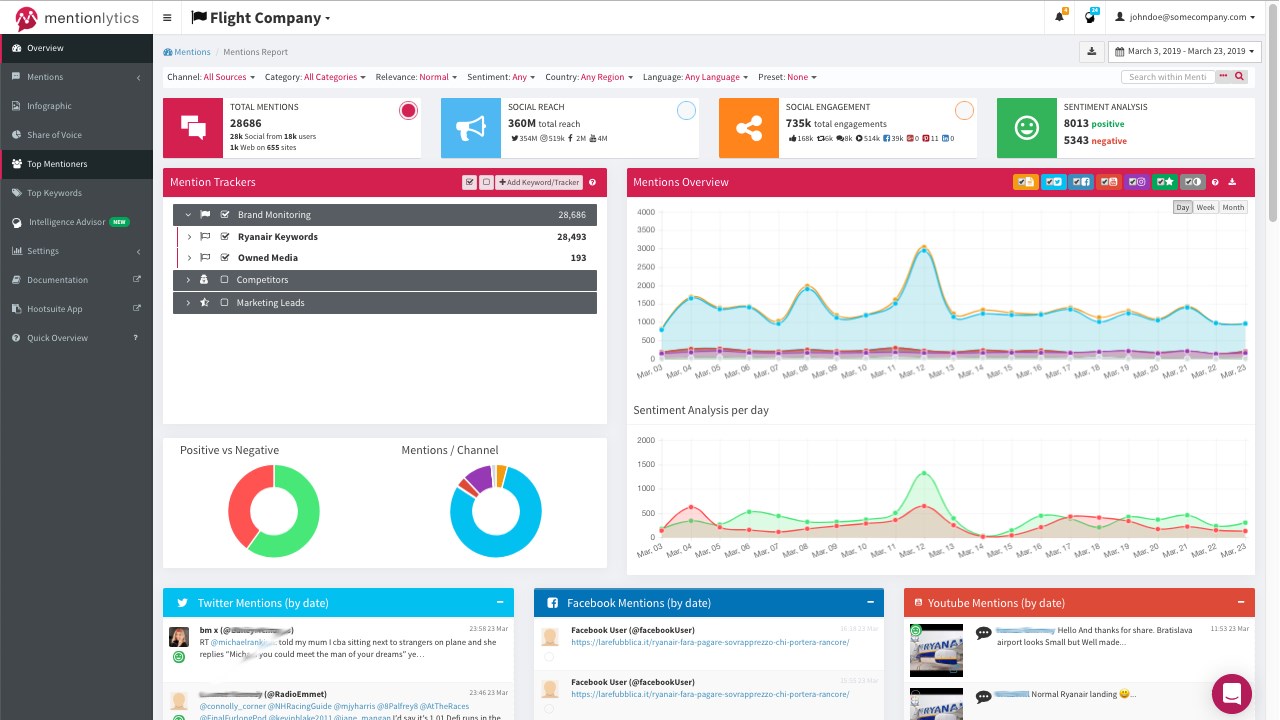Minimize the Facebook Mentions panel
Image resolution: width=1280 pixels, height=720 pixels.
(870, 602)
